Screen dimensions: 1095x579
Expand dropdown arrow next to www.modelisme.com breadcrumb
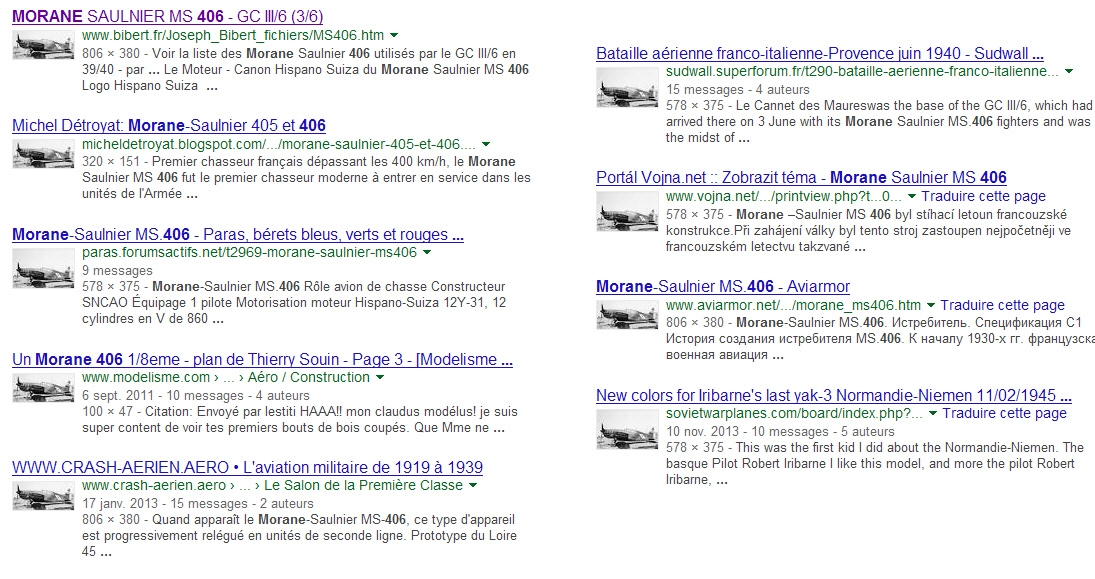pyautogui.click(x=380, y=377)
